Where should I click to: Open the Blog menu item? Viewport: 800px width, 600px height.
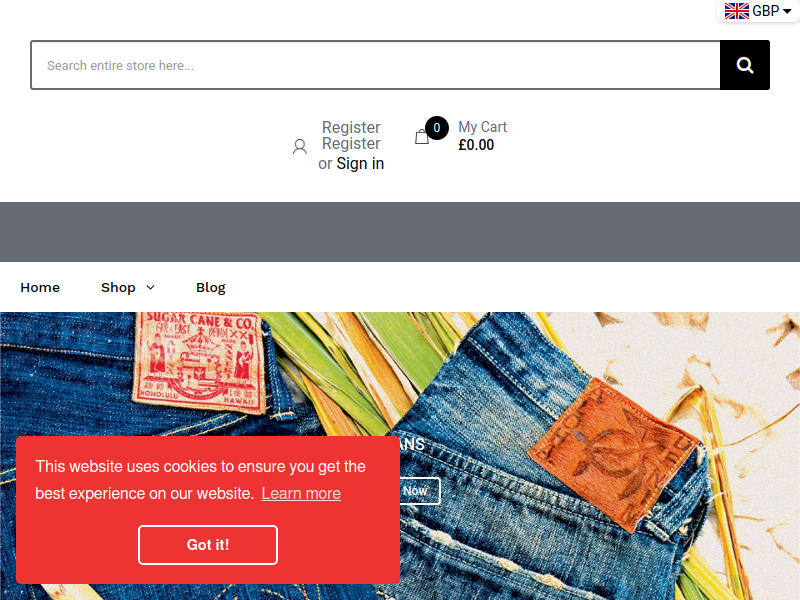(x=211, y=288)
